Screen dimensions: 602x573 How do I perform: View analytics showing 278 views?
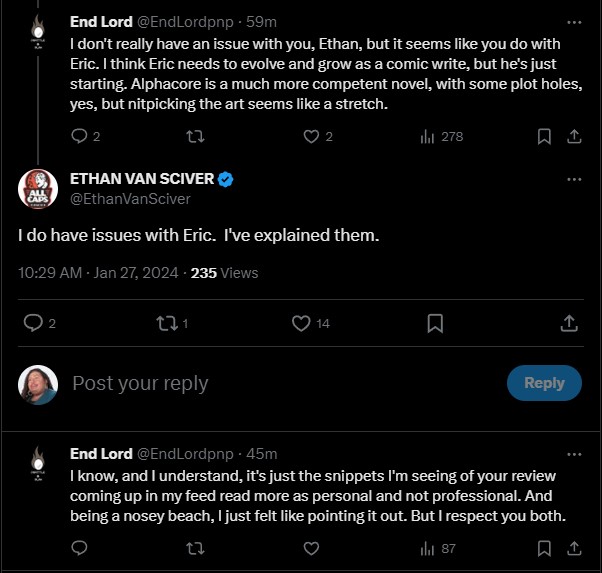coord(442,136)
